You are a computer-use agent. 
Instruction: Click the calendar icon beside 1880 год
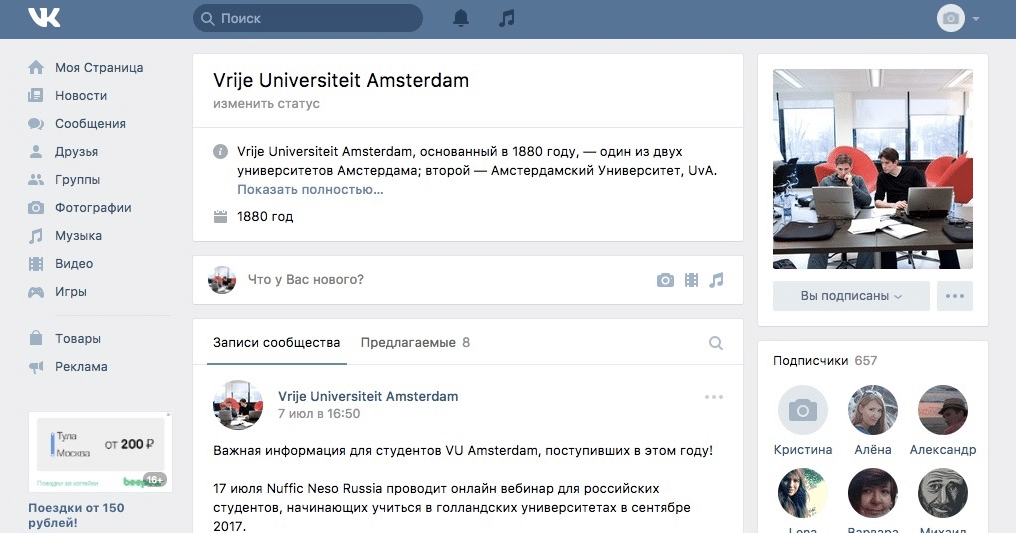pyautogui.click(x=220, y=216)
